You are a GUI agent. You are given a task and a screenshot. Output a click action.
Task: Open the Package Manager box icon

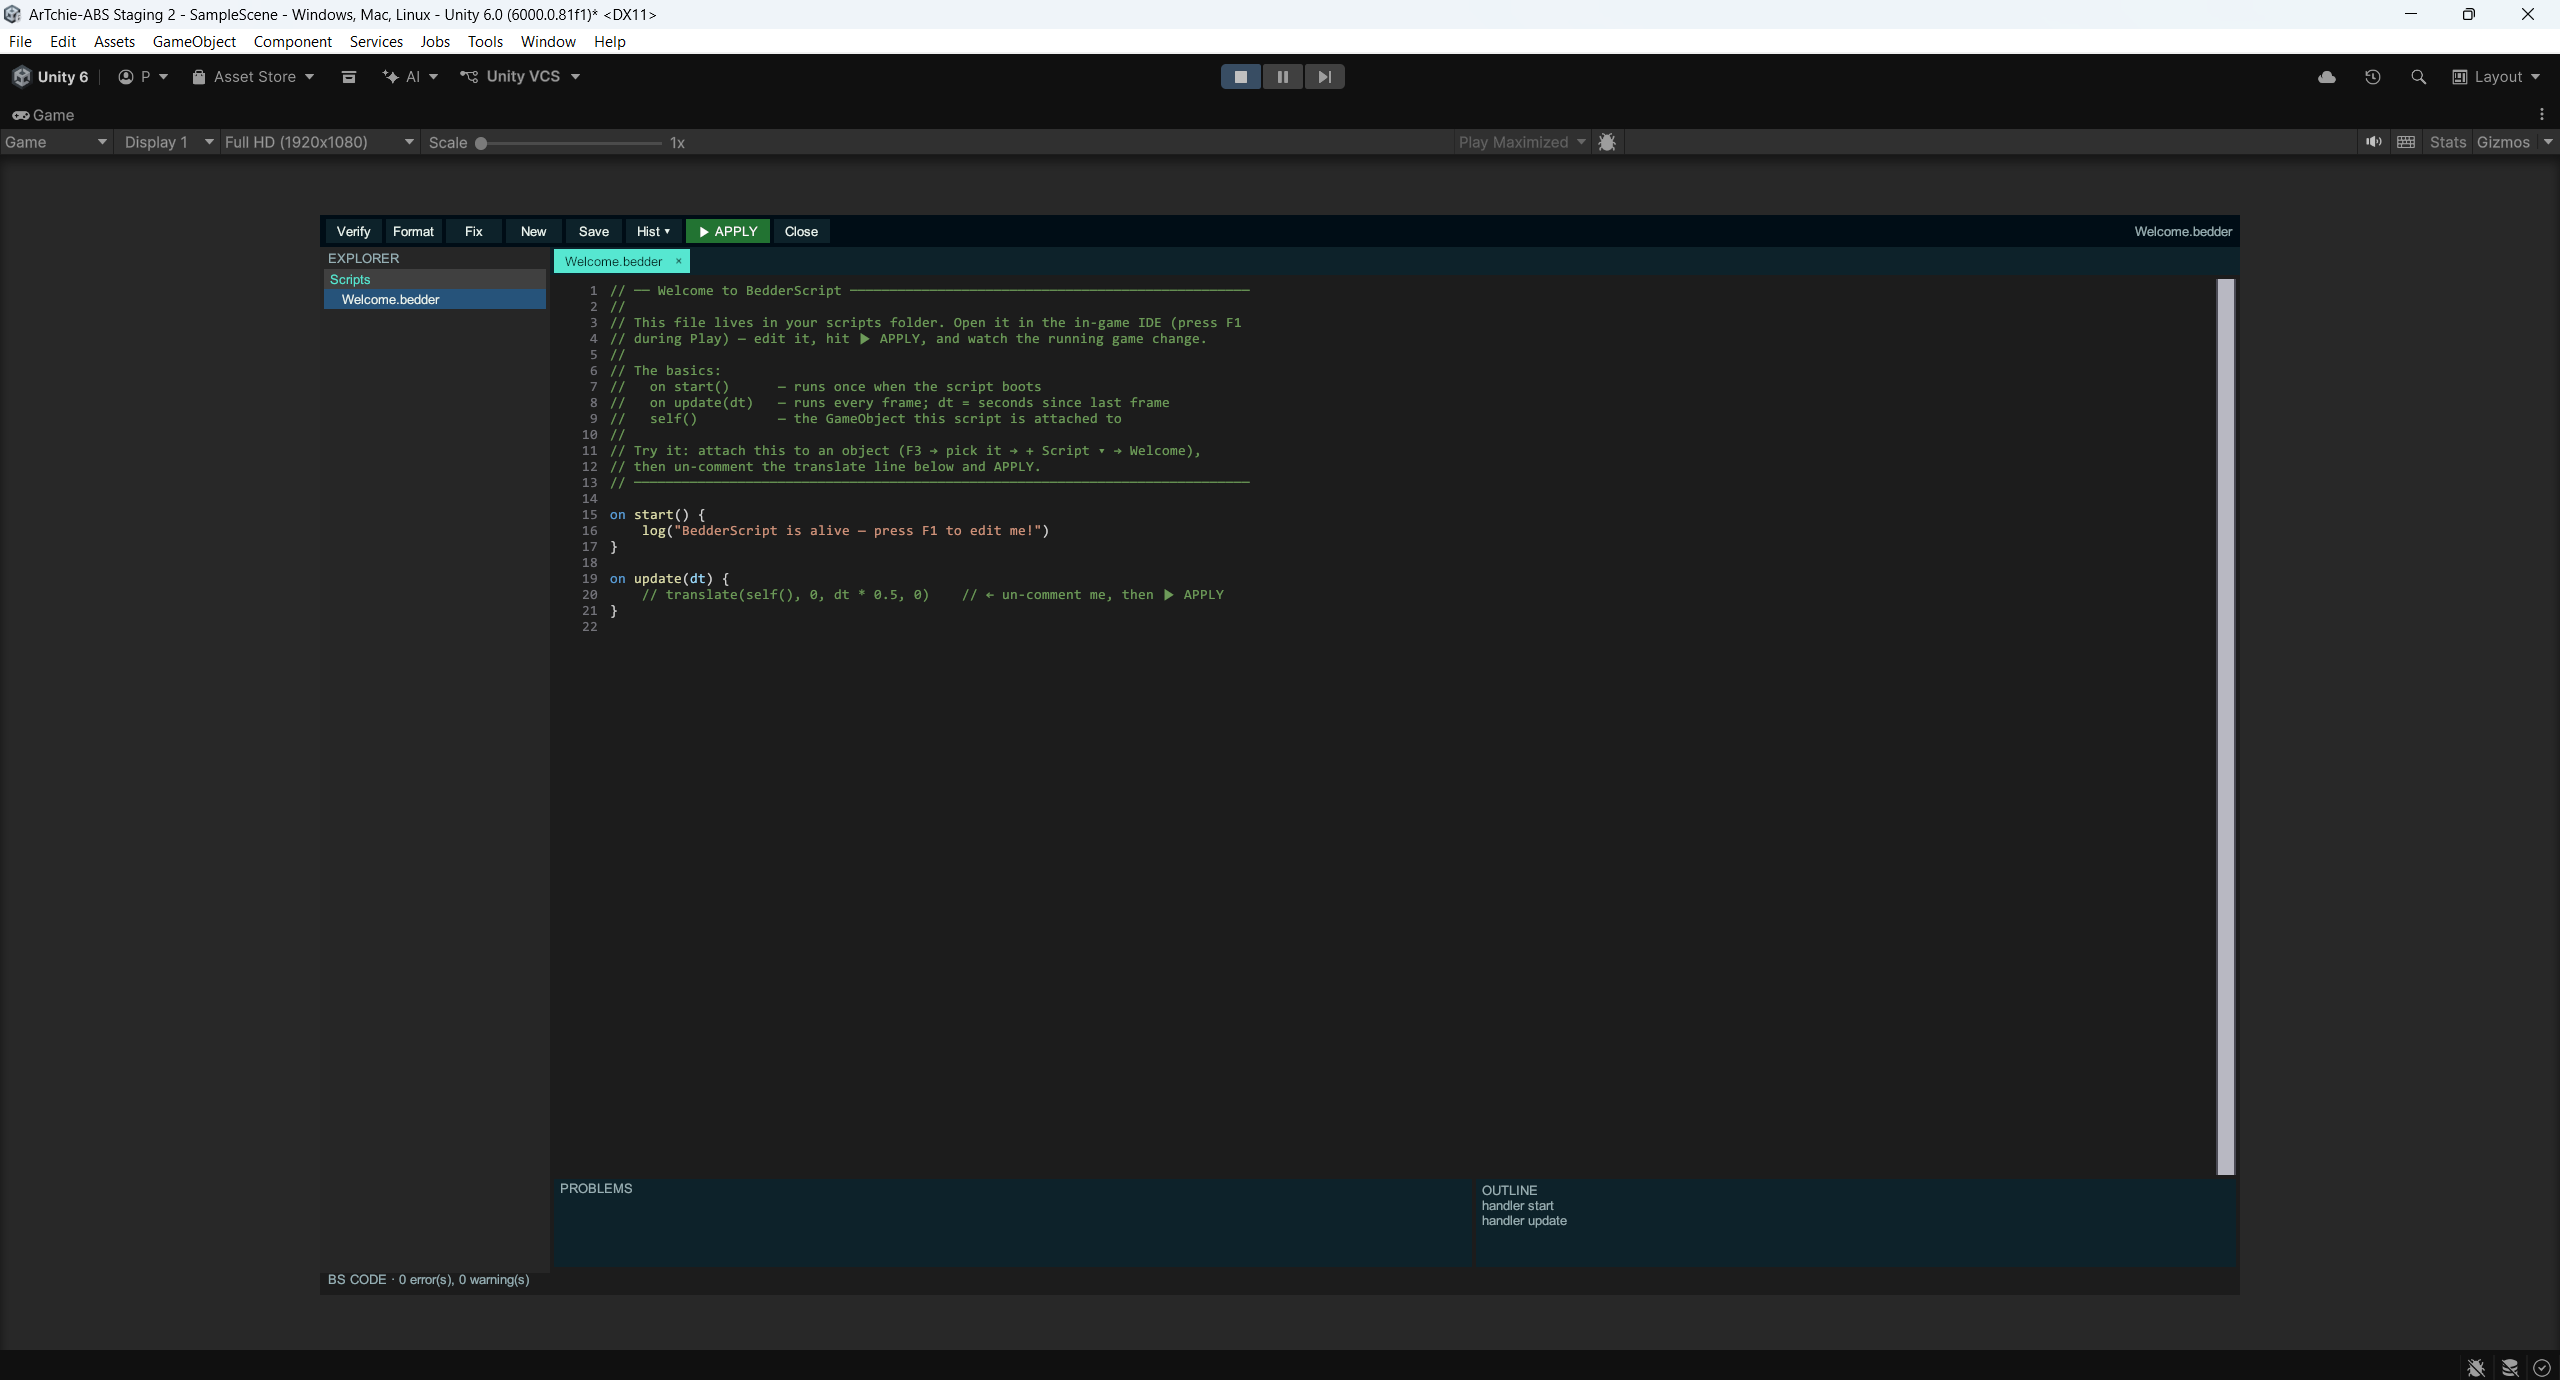pyautogui.click(x=348, y=77)
